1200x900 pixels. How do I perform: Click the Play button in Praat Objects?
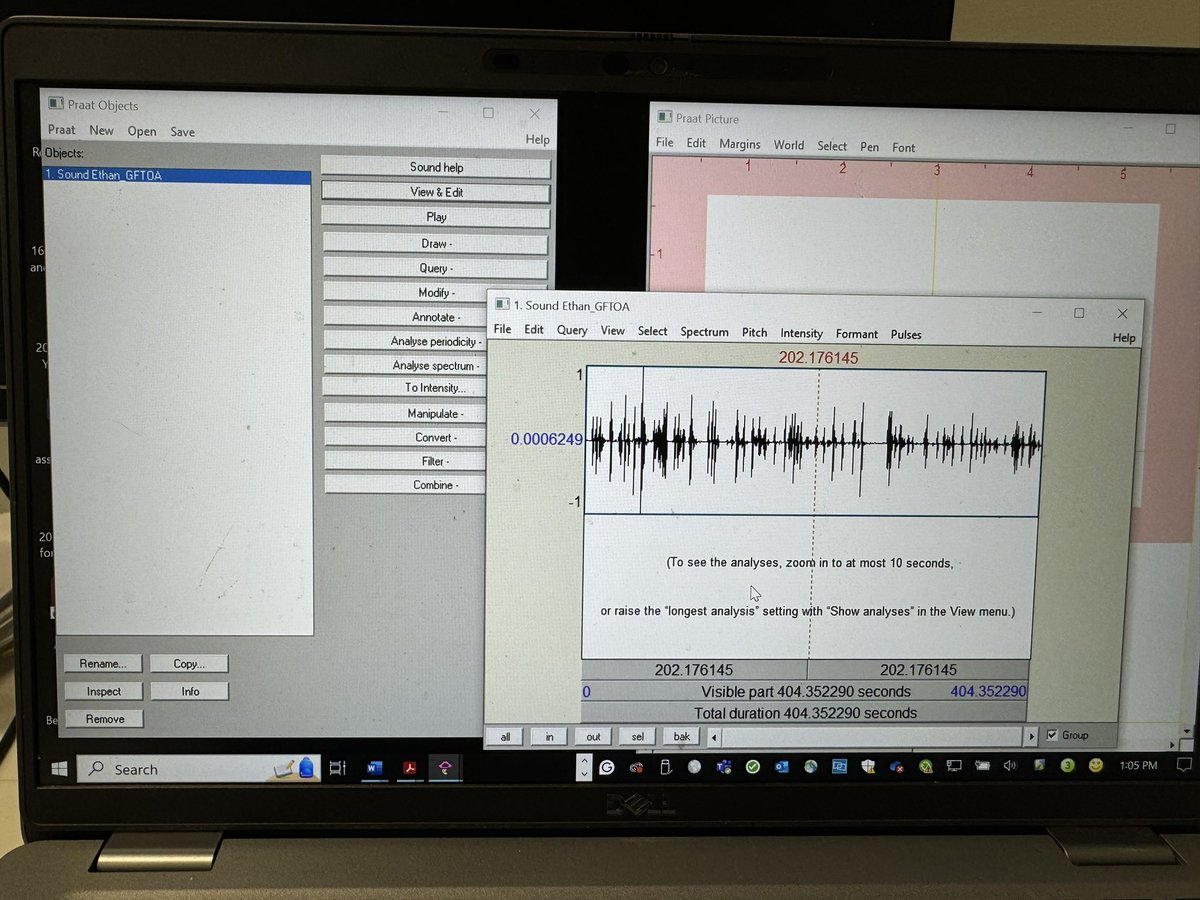point(436,217)
